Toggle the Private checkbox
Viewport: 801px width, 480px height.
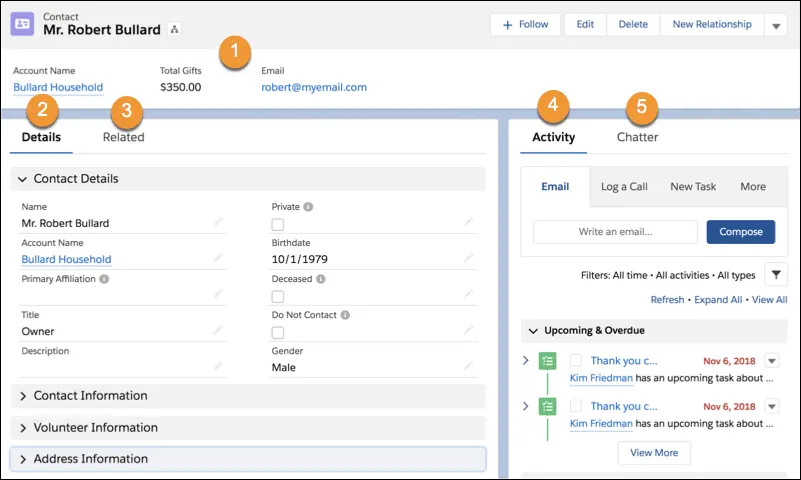(278, 224)
